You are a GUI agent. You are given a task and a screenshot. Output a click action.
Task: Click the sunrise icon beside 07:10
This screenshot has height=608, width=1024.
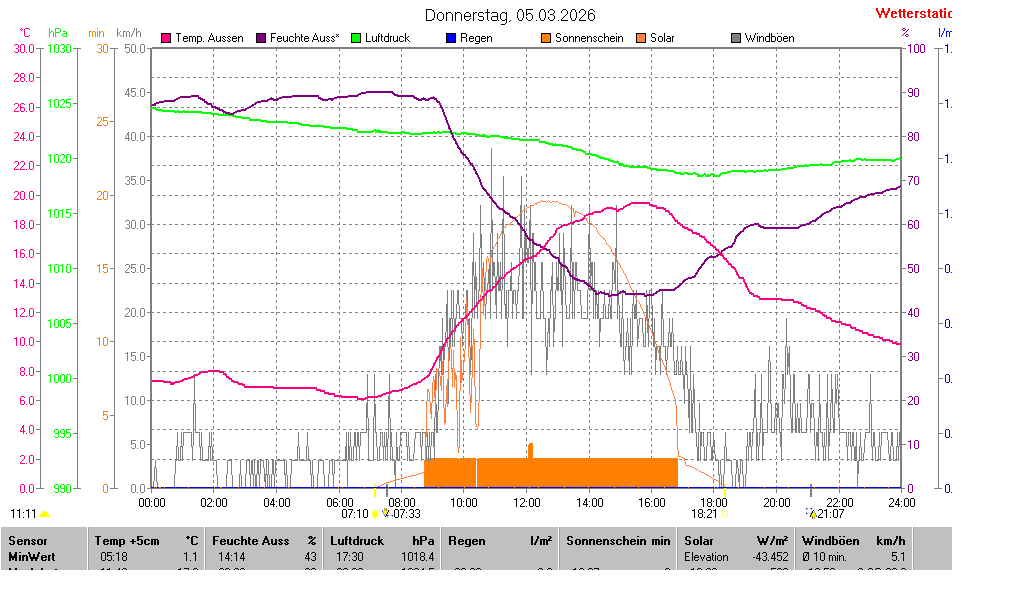376,514
